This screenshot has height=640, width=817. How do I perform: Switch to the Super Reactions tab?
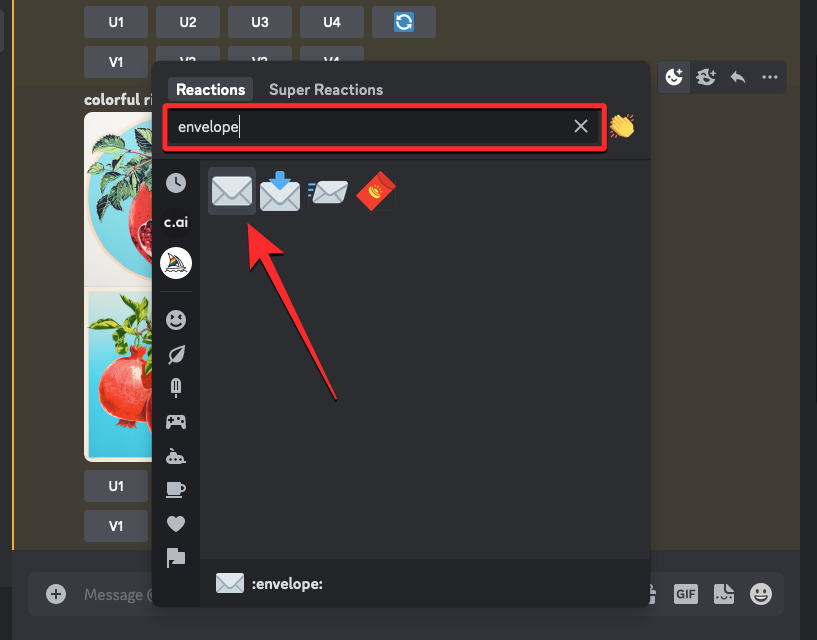[326, 90]
